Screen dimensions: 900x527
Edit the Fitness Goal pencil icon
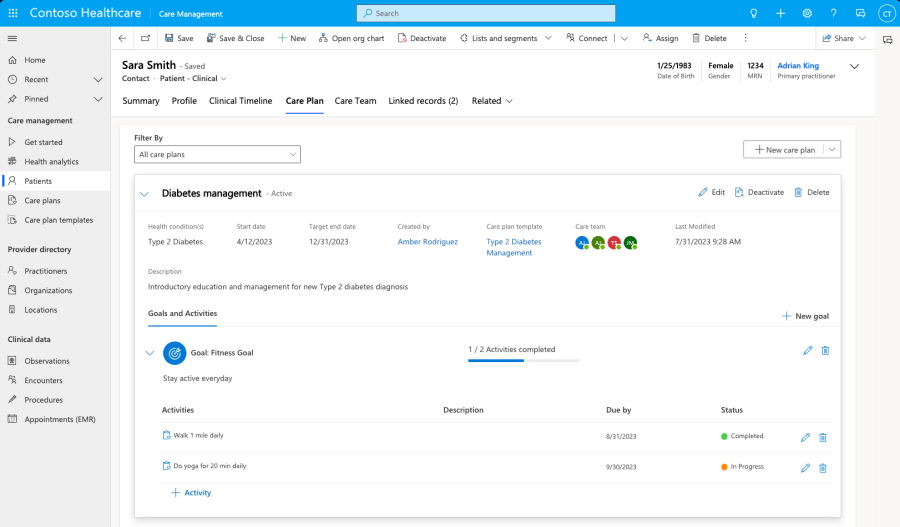click(x=807, y=350)
